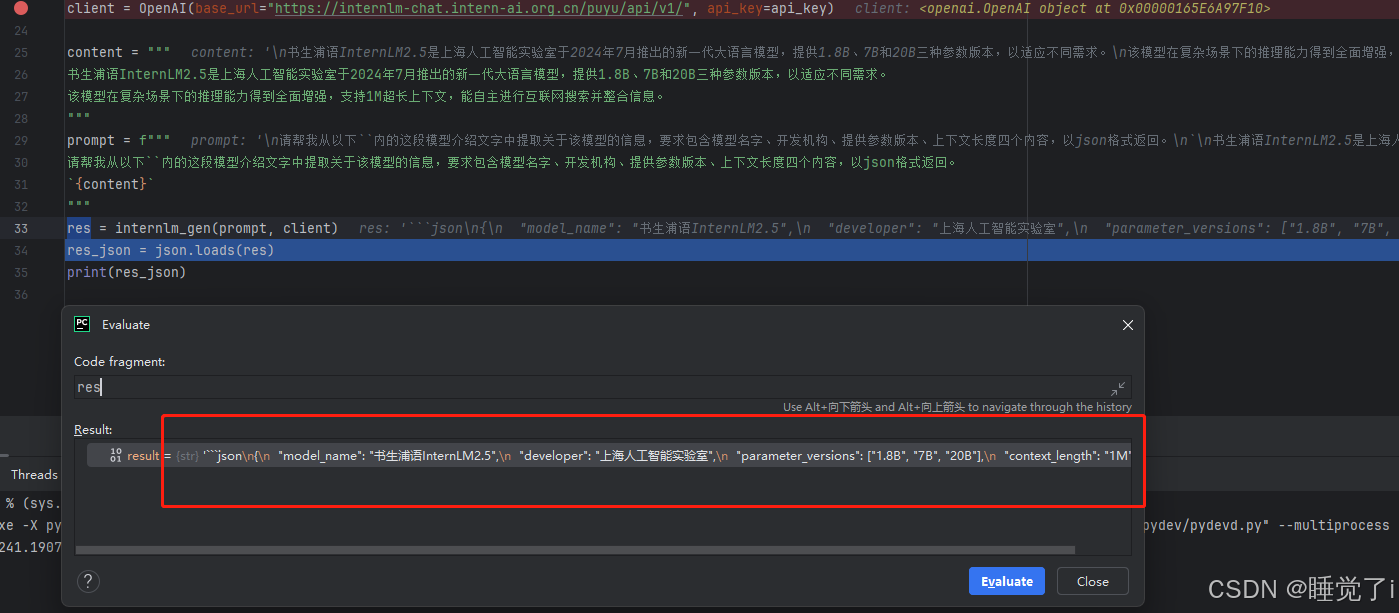1399x613 pixels.
Task: Dismiss the Evaluate dialog with its X
Action: [1127, 324]
